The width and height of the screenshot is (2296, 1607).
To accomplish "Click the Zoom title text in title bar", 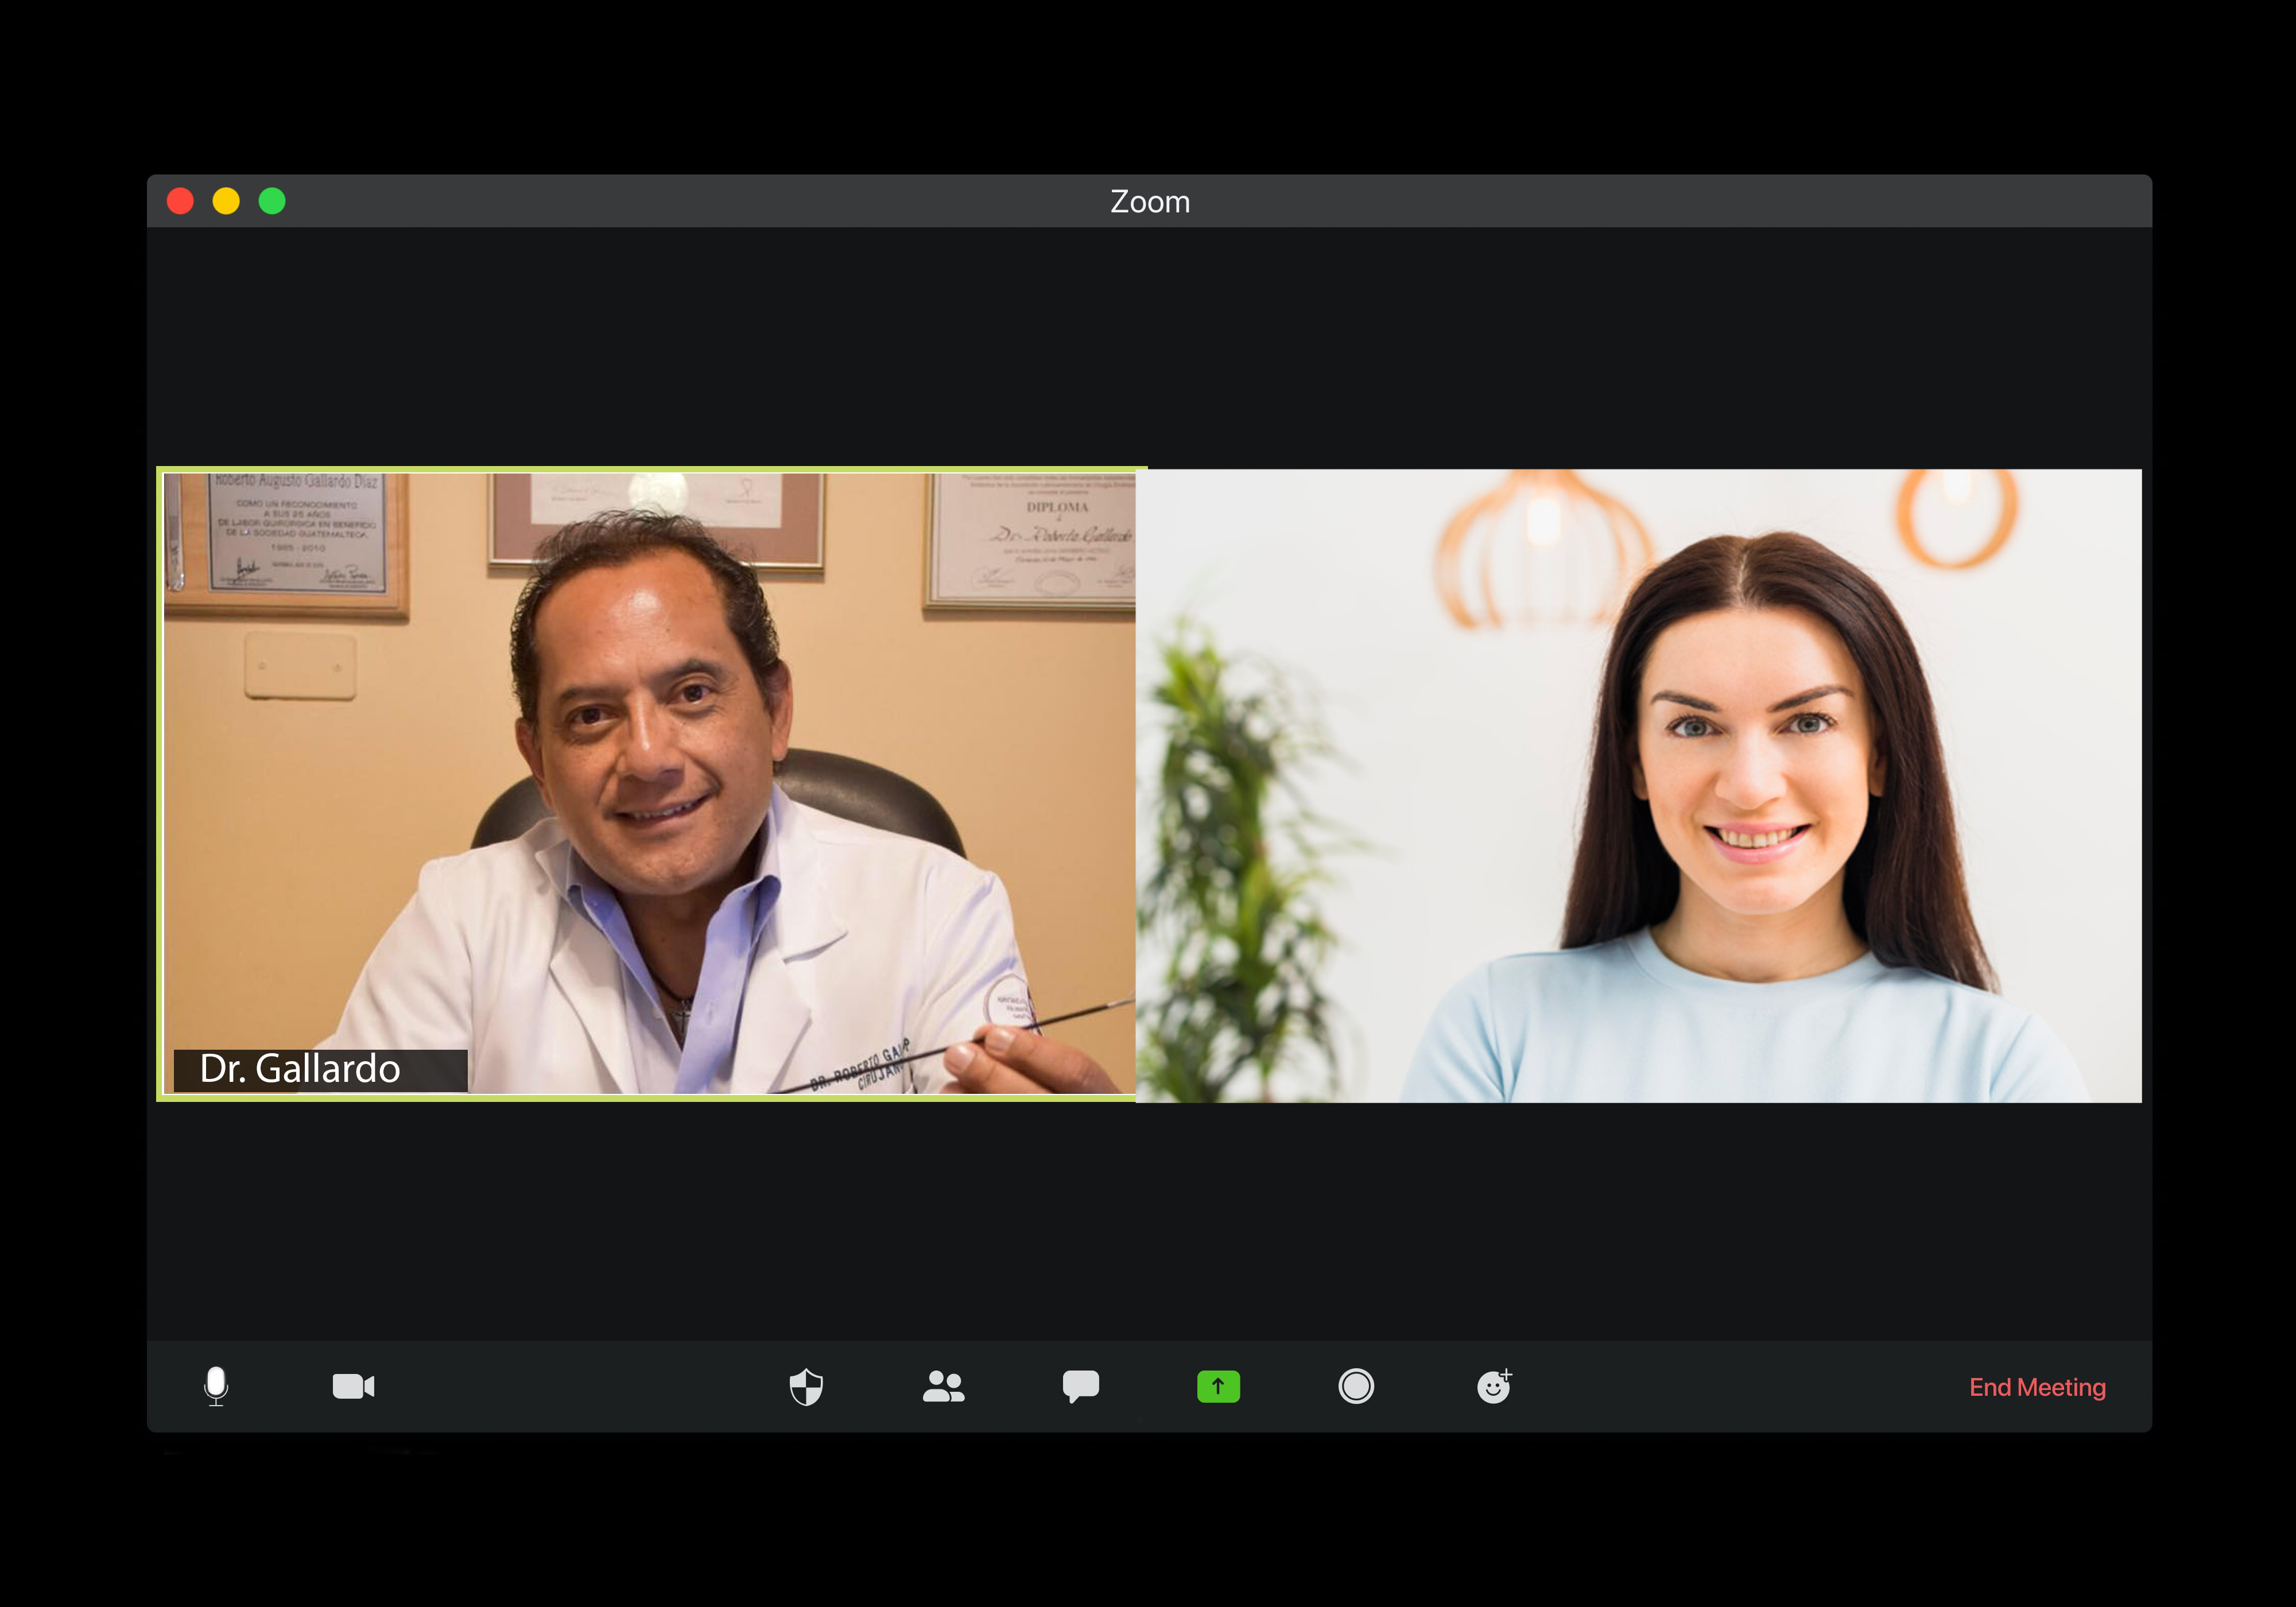I will 1150,201.
